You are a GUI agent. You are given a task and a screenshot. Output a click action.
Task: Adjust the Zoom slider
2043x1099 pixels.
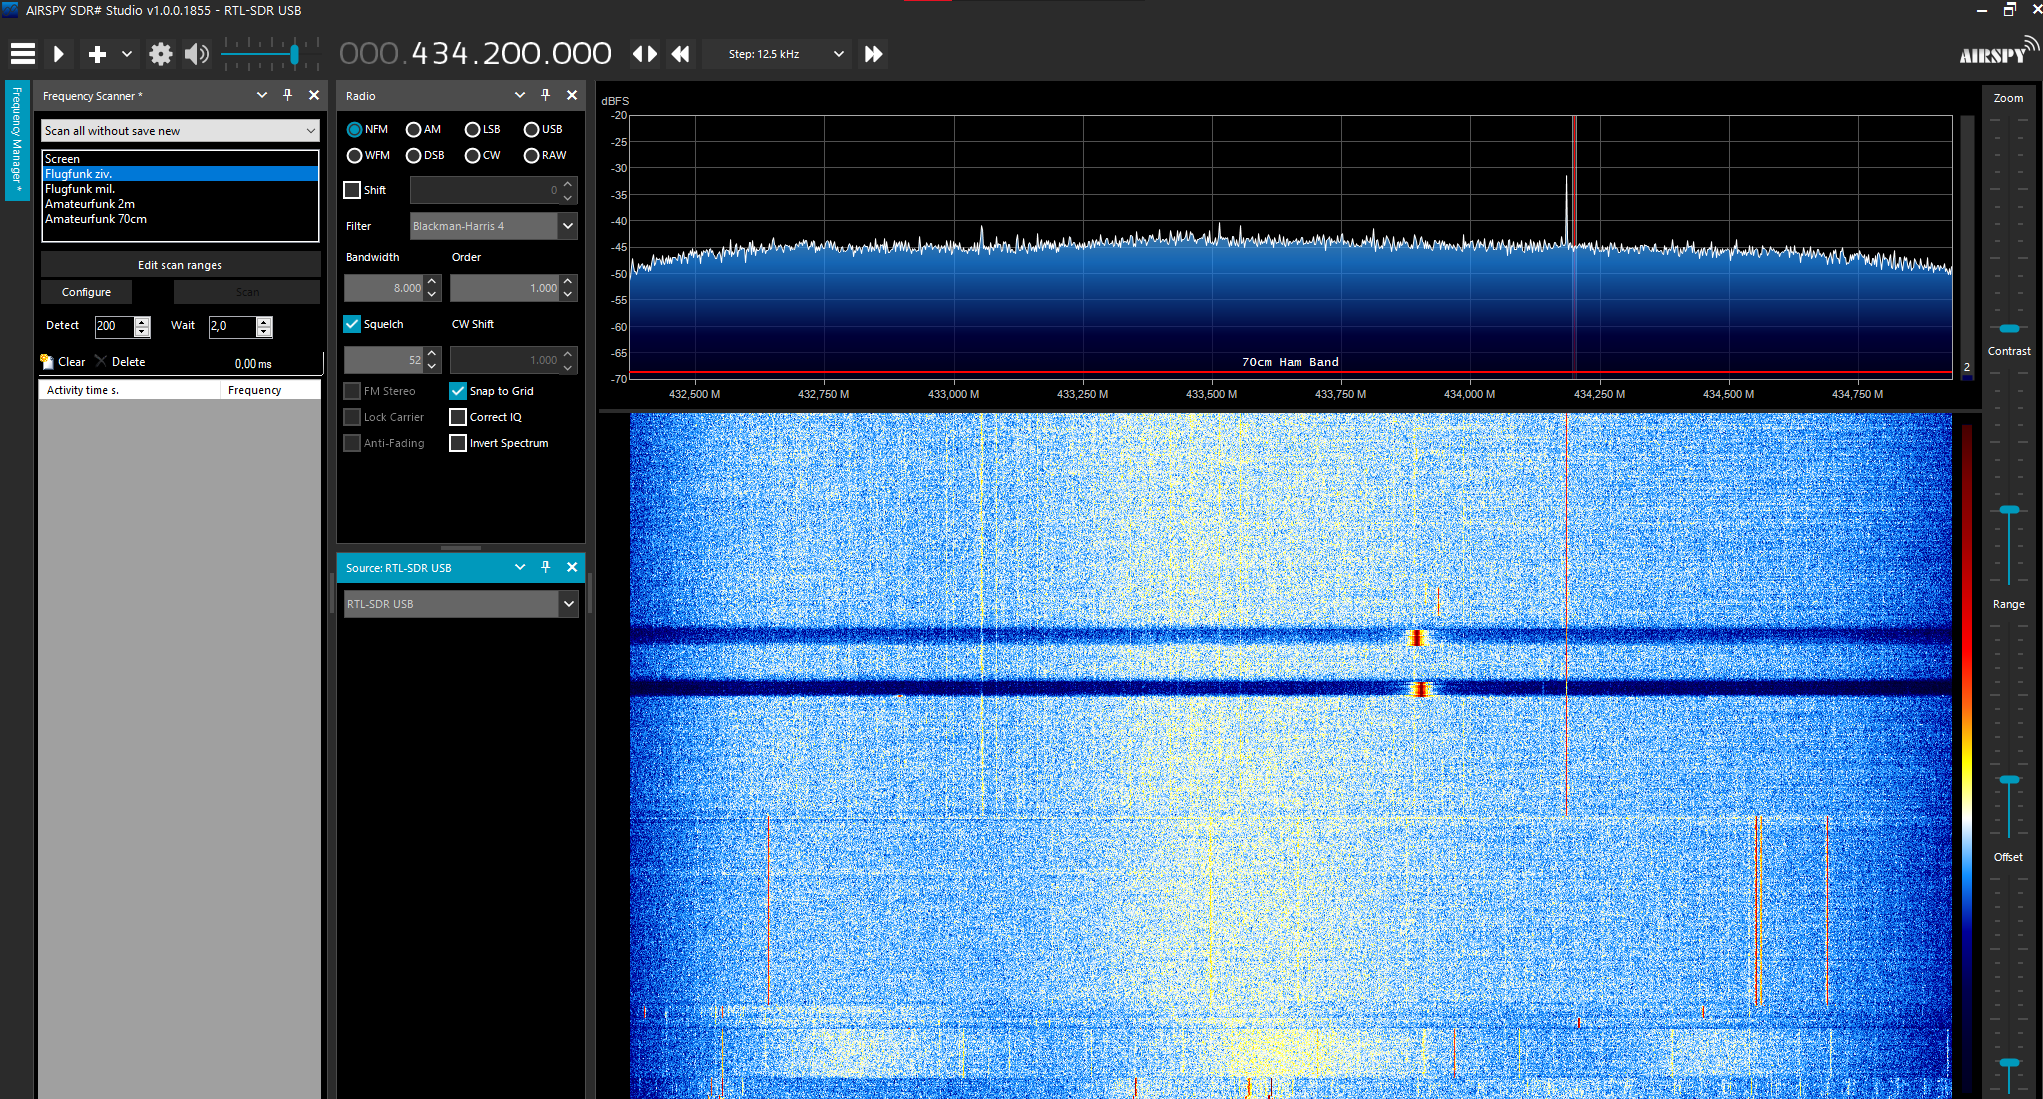[2009, 328]
